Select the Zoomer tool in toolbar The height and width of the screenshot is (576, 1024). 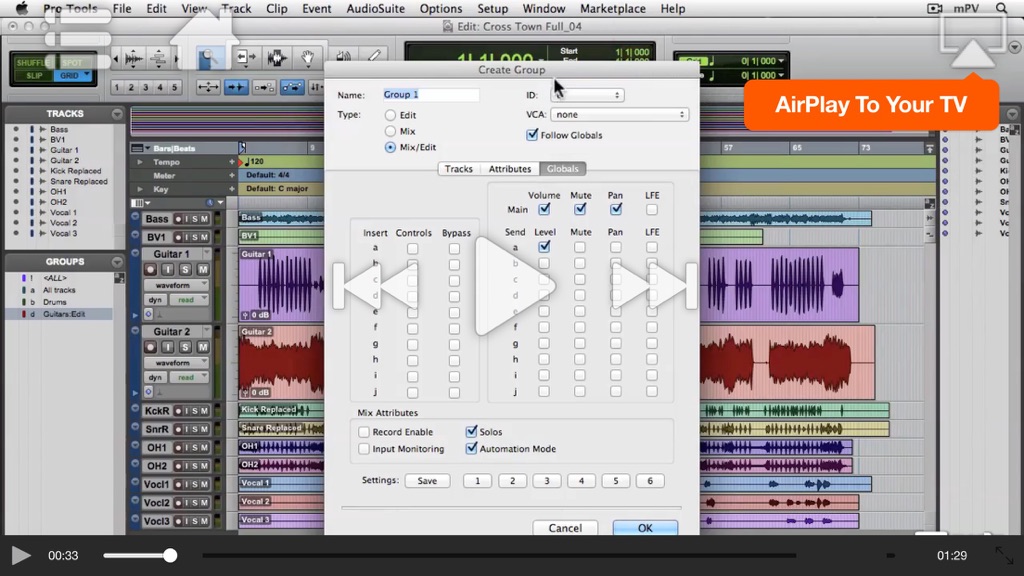point(209,57)
